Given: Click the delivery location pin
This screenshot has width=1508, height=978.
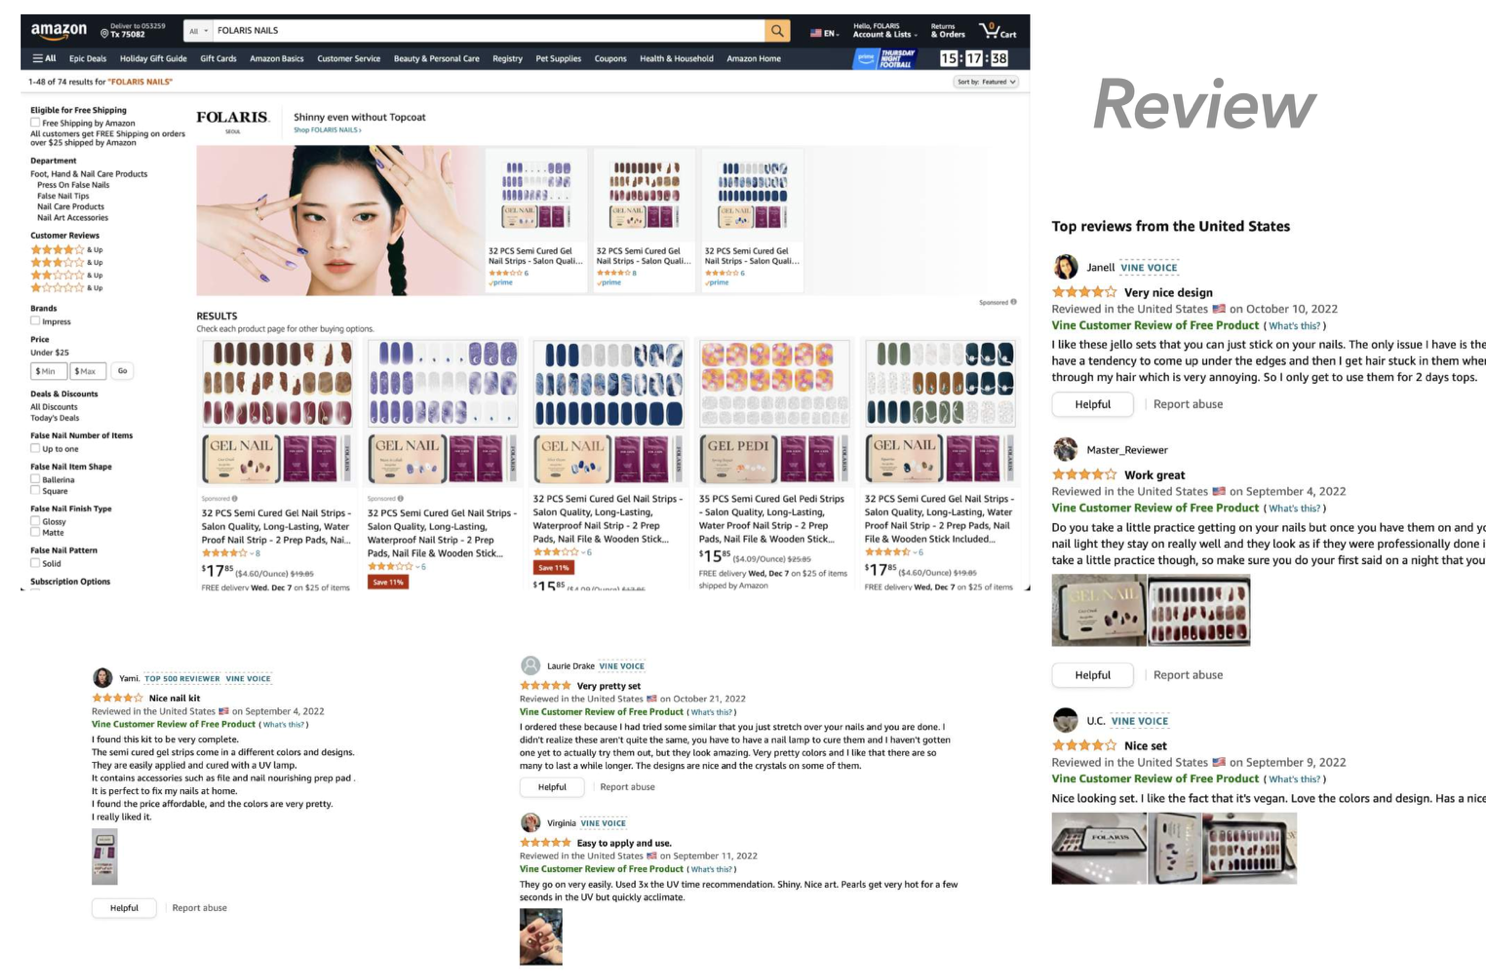Looking at the screenshot, I should pos(104,33).
